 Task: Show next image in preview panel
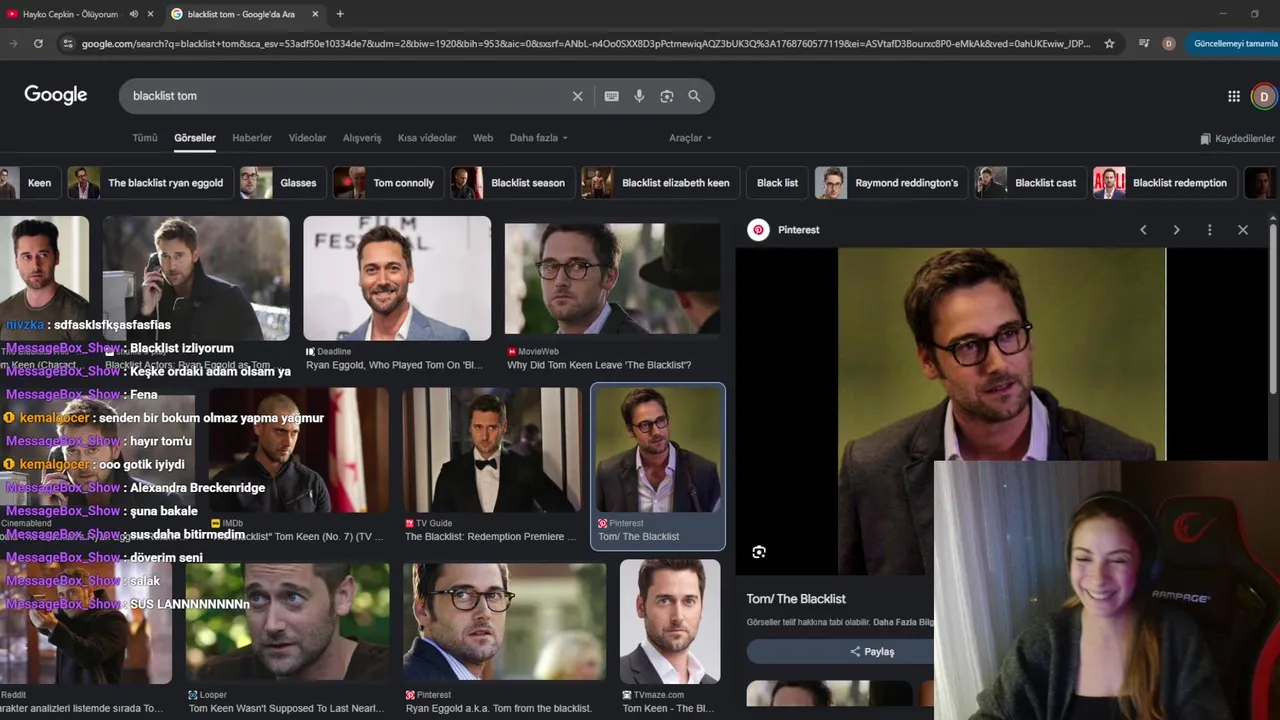[x=1176, y=230]
